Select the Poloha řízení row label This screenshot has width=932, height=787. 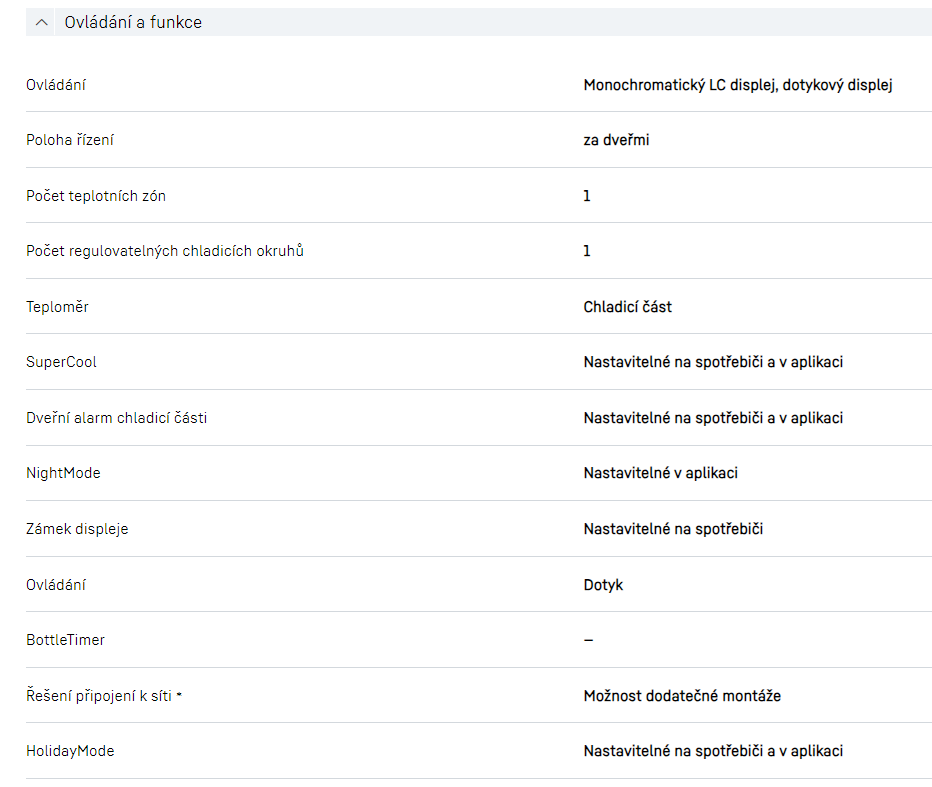(x=70, y=140)
